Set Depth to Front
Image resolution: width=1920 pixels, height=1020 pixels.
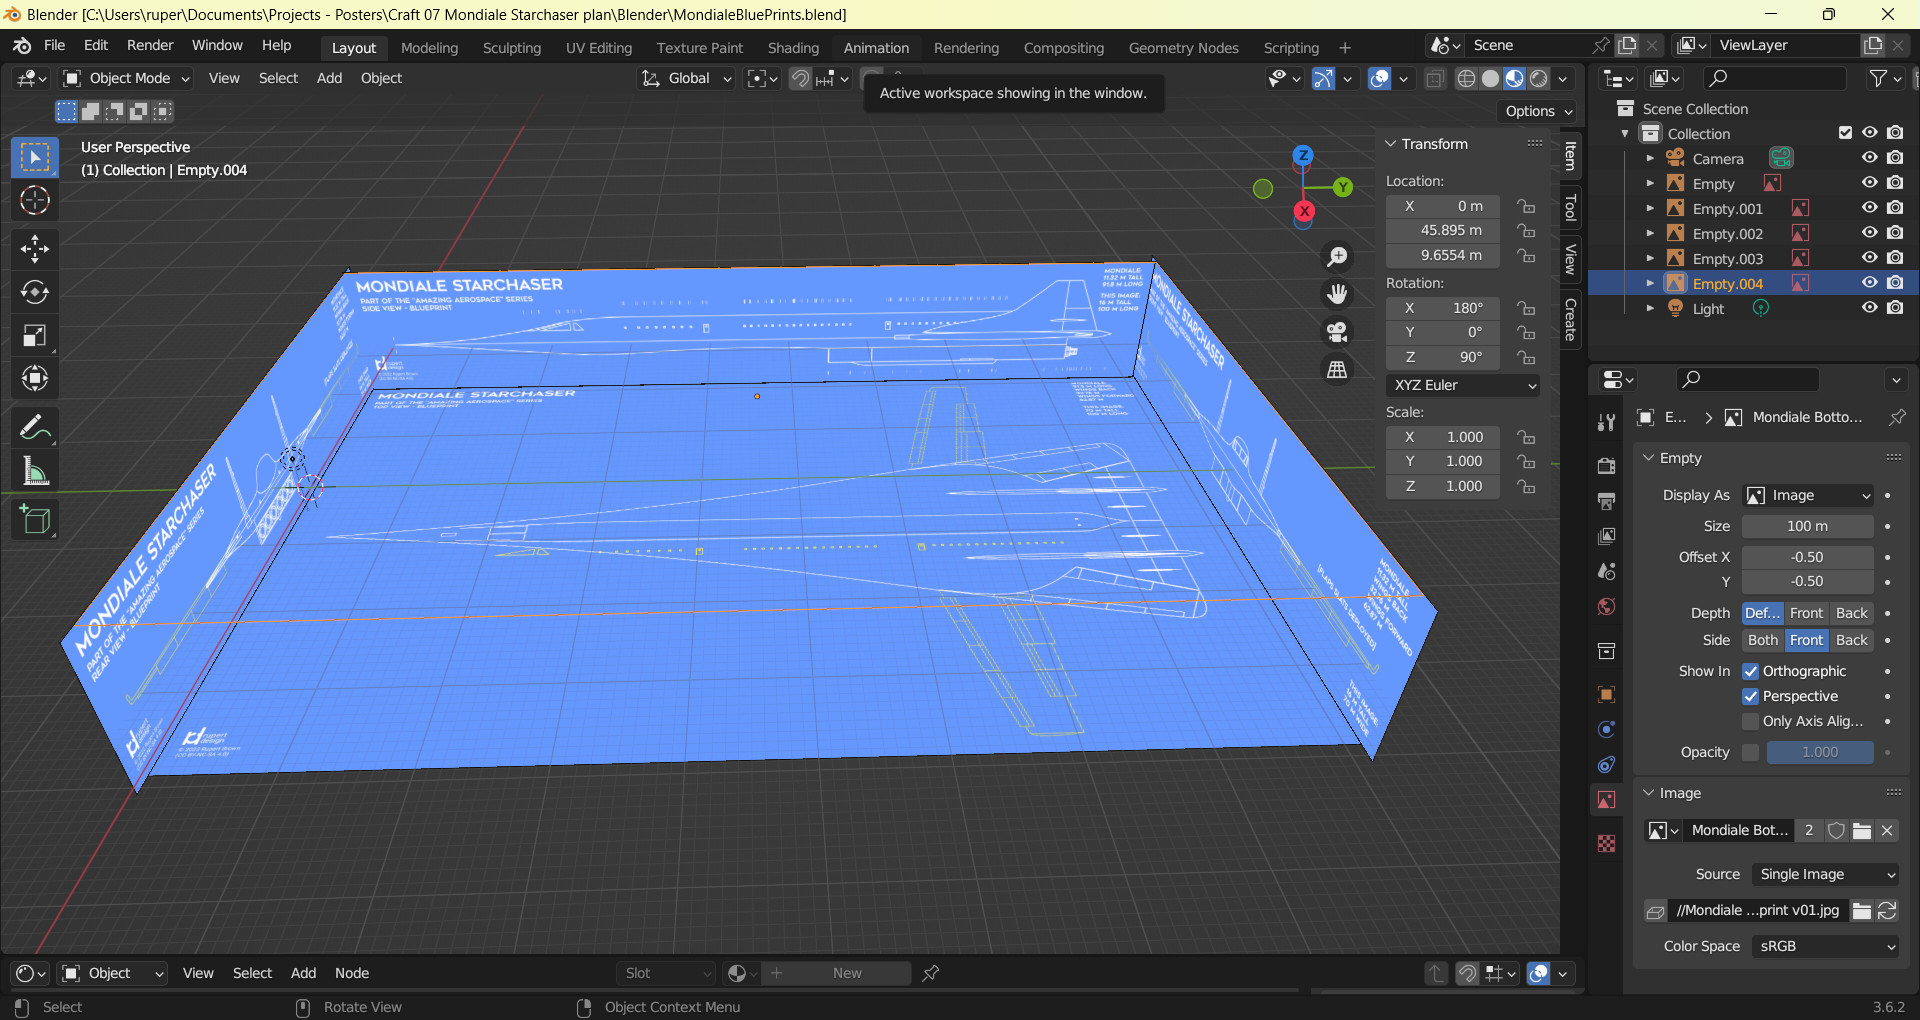point(1806,613)
